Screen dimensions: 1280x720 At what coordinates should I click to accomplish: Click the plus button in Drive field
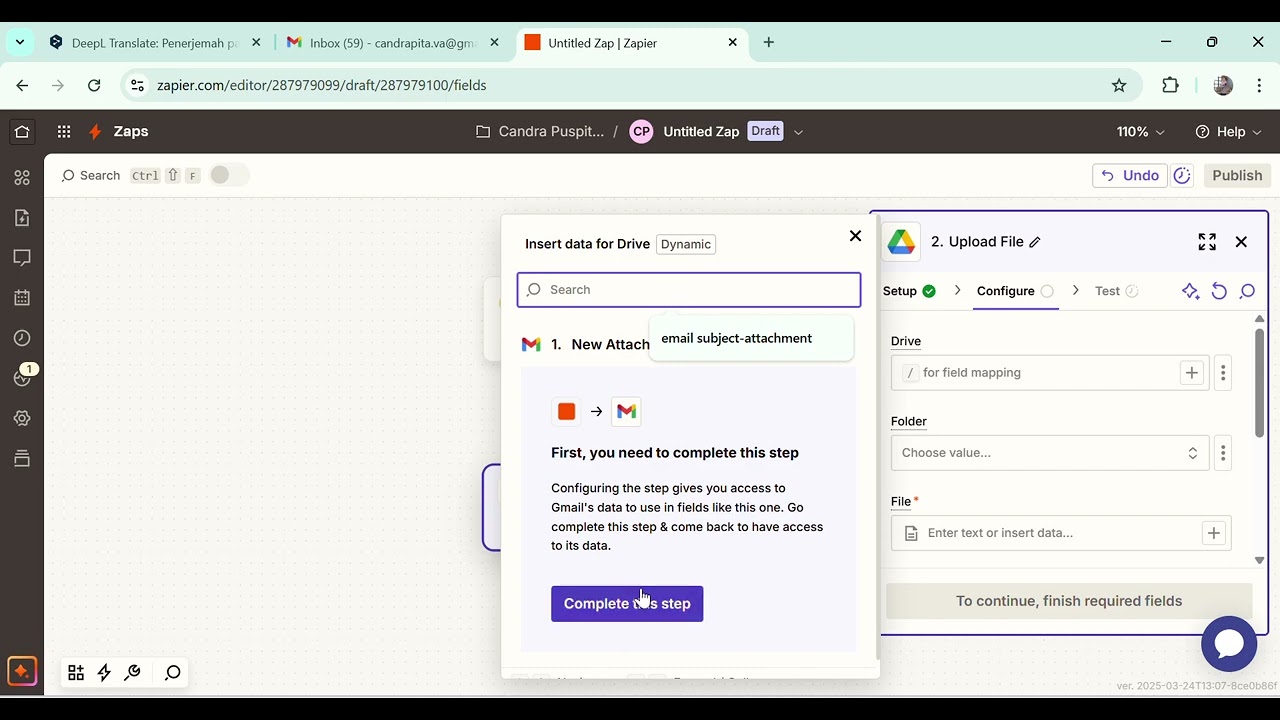pos(1191,373)
